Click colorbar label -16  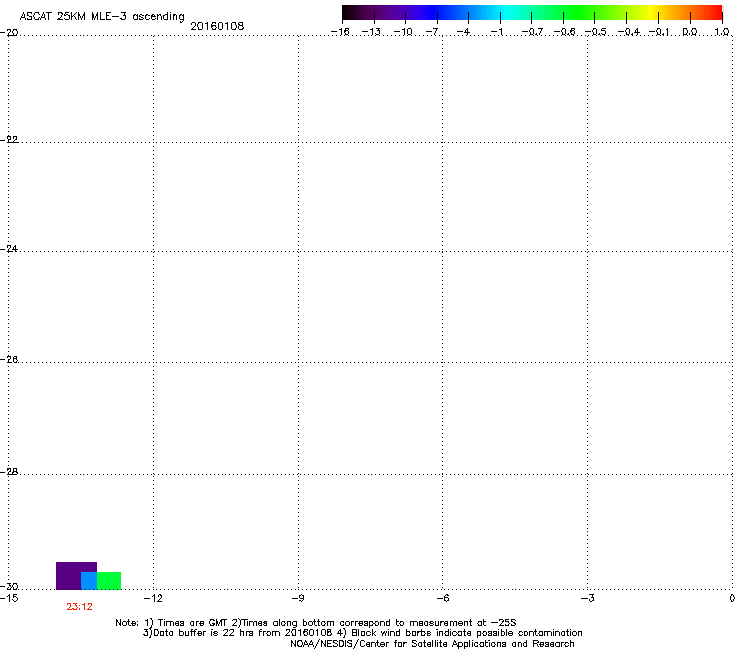[340, 32]
